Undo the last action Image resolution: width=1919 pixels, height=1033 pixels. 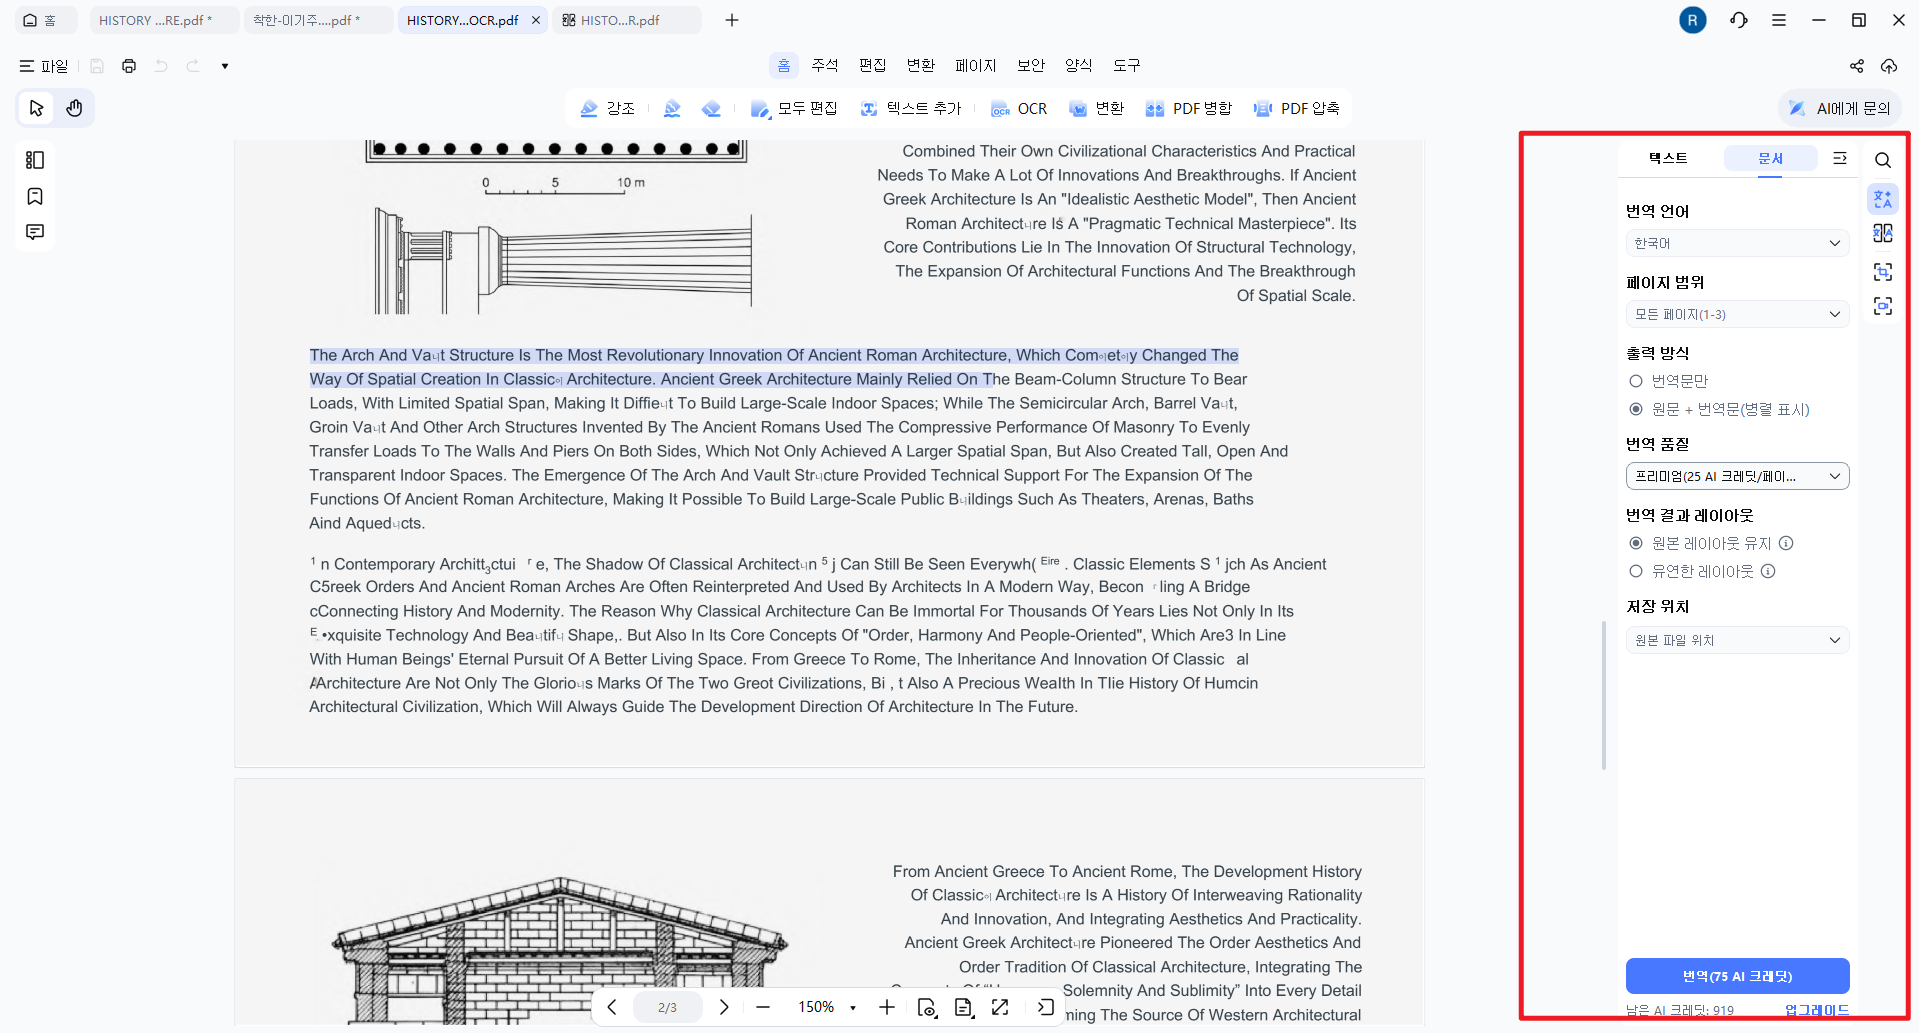click(161, 66)
